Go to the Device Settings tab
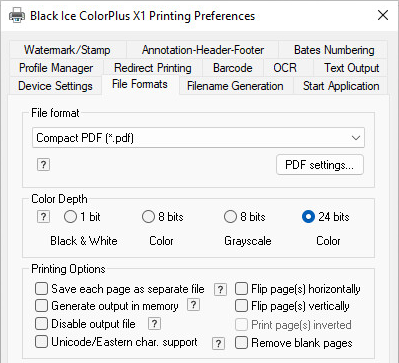 55,86
